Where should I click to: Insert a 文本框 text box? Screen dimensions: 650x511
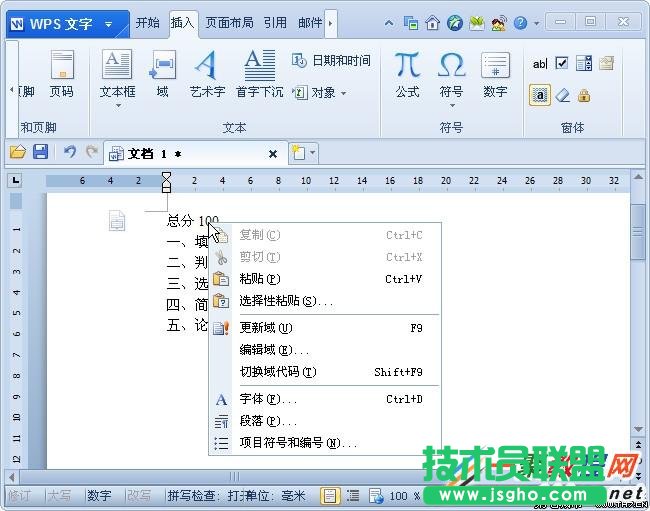pos(117,74)
